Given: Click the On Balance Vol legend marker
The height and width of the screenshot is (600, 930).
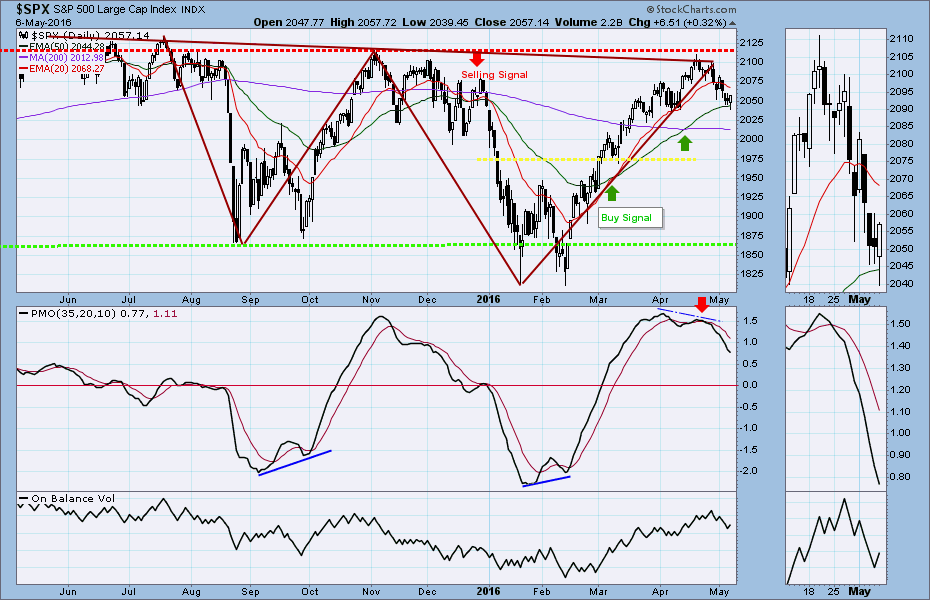Looking at the screenshot, I should point(22,498).
